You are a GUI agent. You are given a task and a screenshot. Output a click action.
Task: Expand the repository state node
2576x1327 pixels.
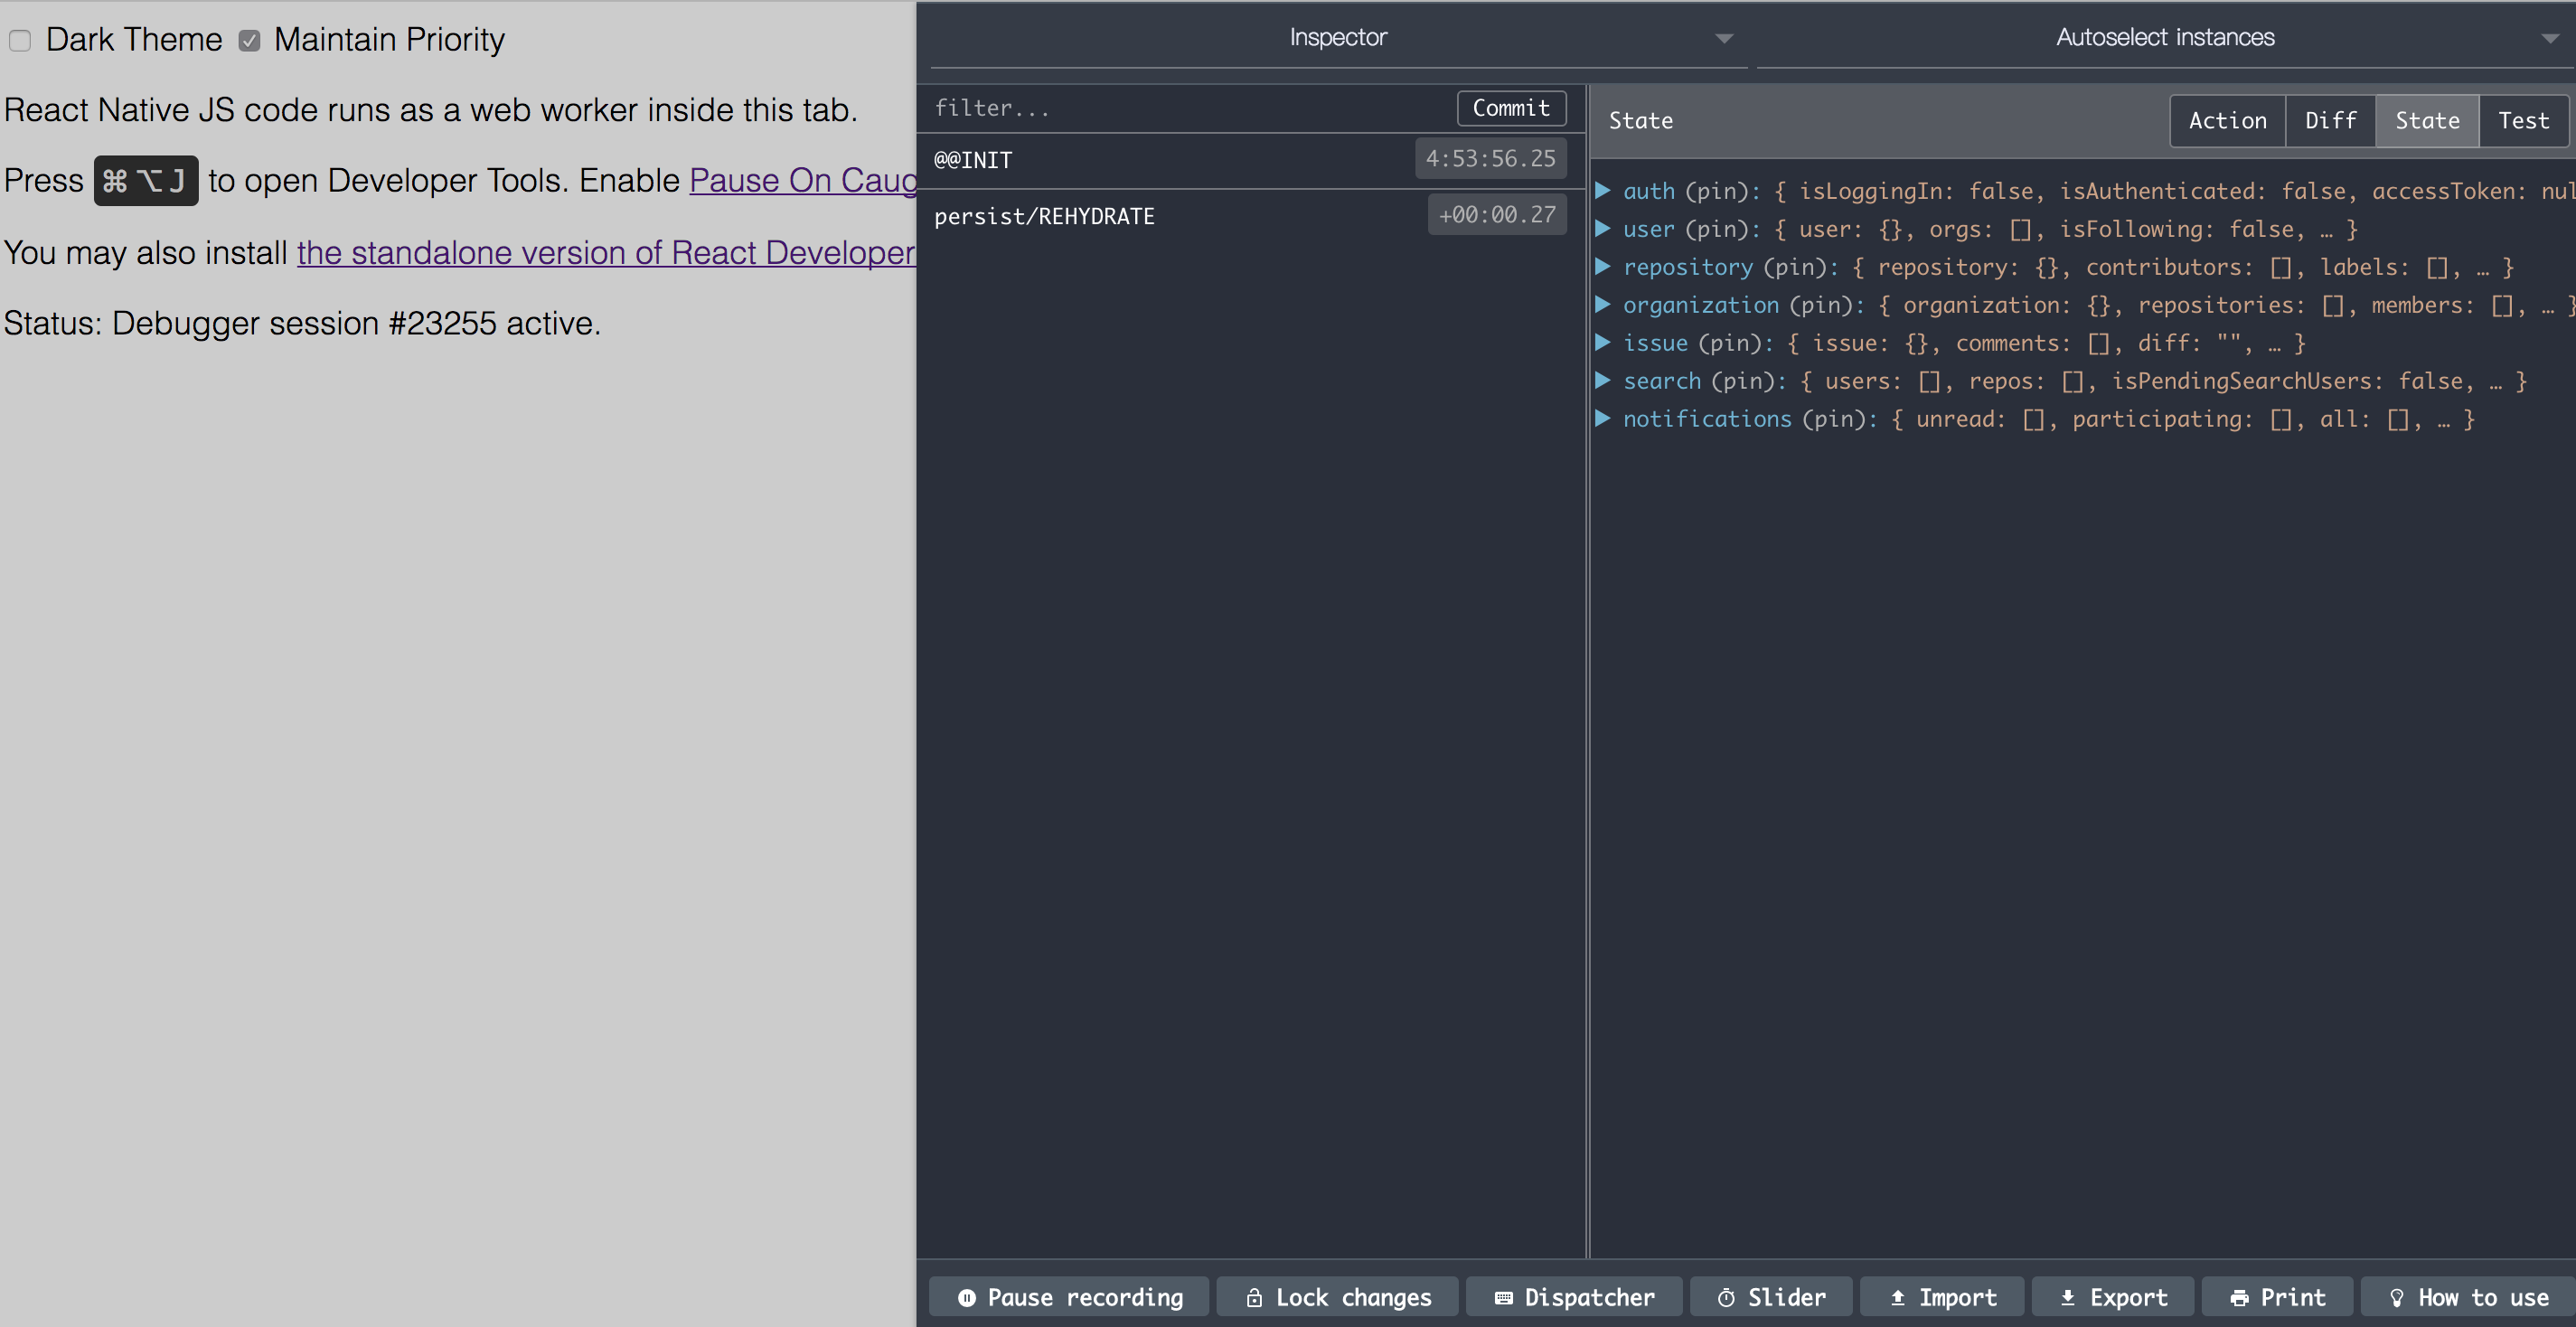(1602, 266)
